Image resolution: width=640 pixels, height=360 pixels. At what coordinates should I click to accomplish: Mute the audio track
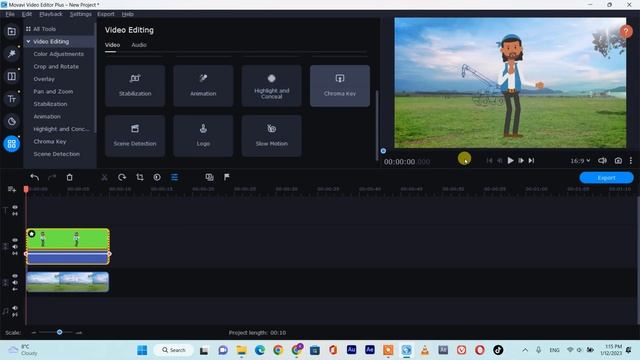(x=15, y=308)
